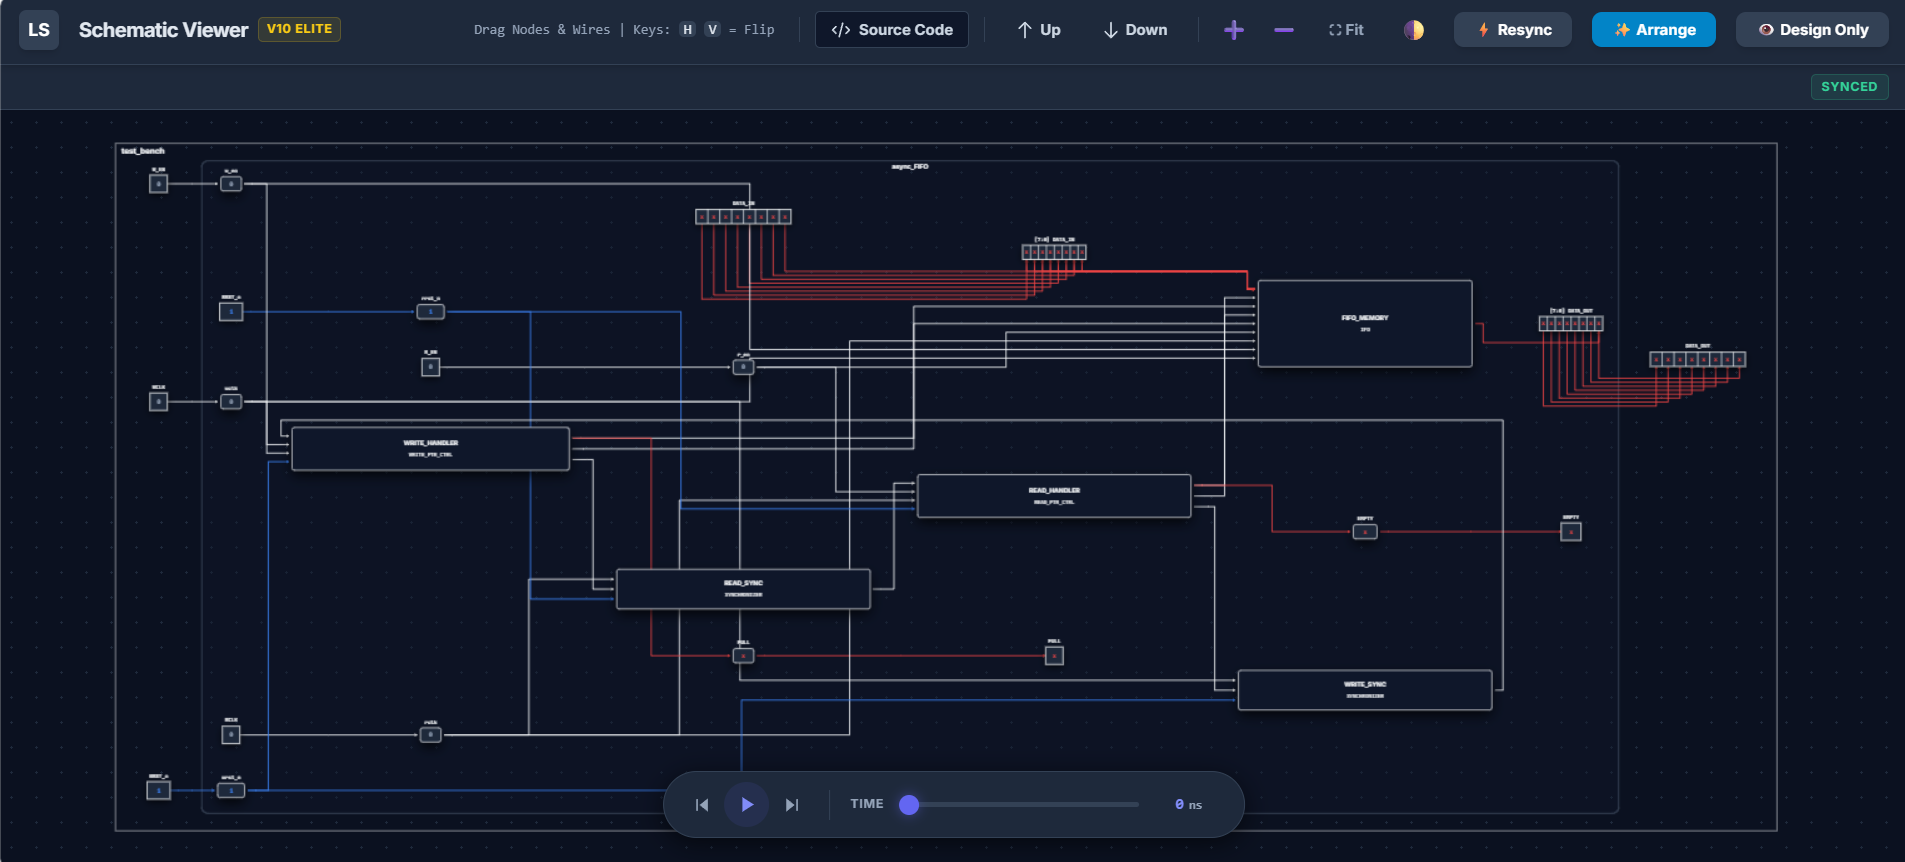Viewport: 1905px width, 862px height.
Task: Select the READ_HANDLER block
Action: pyautogui.click(x=1054, y=496)
